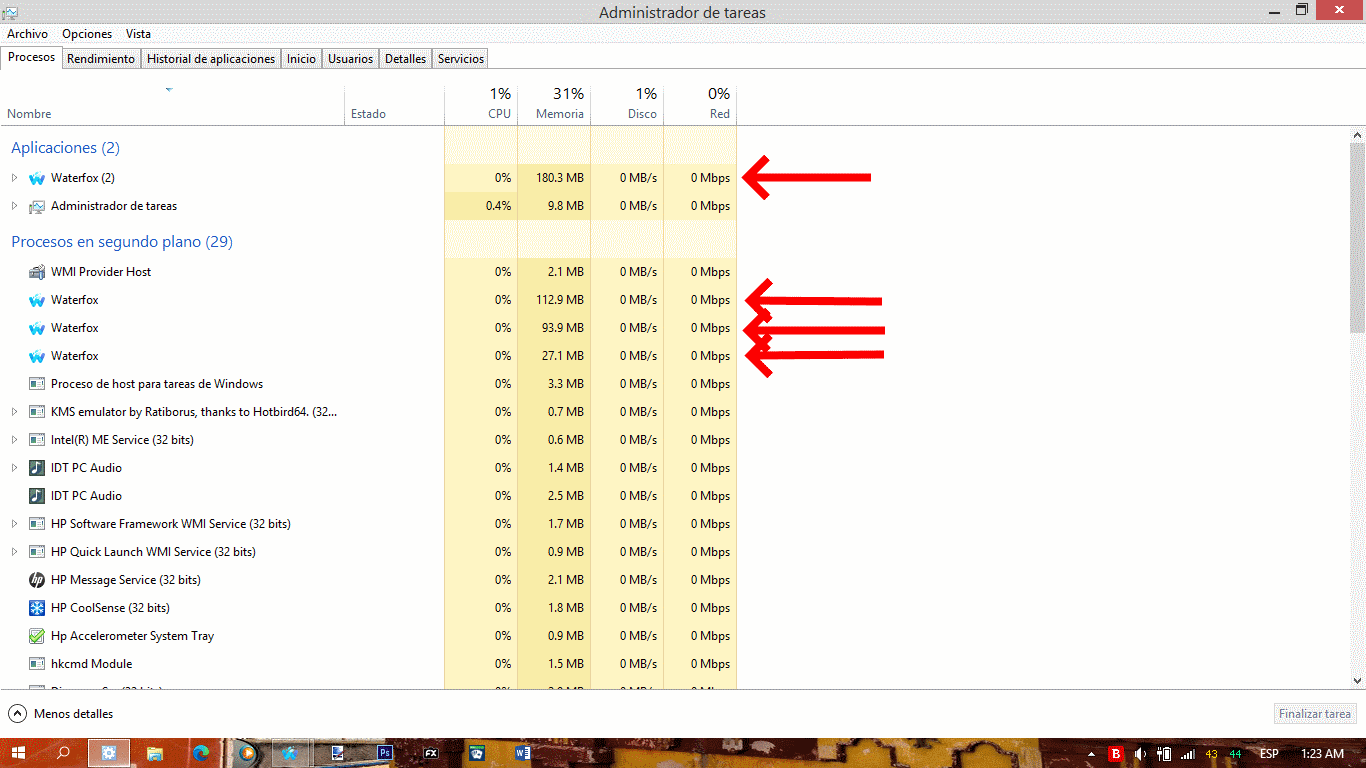This screenshot has width=1366, height=768.
Task: Click the WMI Provider Host icon
Action: pos(37,272)
